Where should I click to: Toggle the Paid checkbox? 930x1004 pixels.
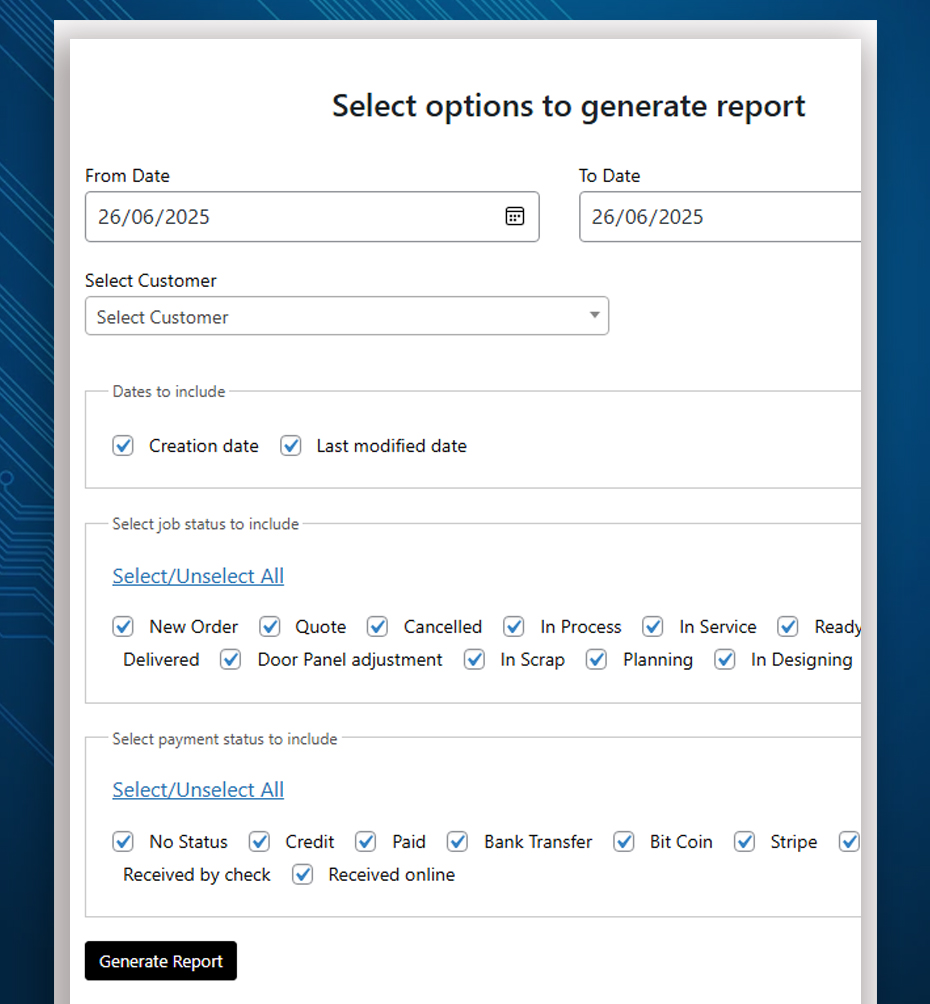[366, 841]
